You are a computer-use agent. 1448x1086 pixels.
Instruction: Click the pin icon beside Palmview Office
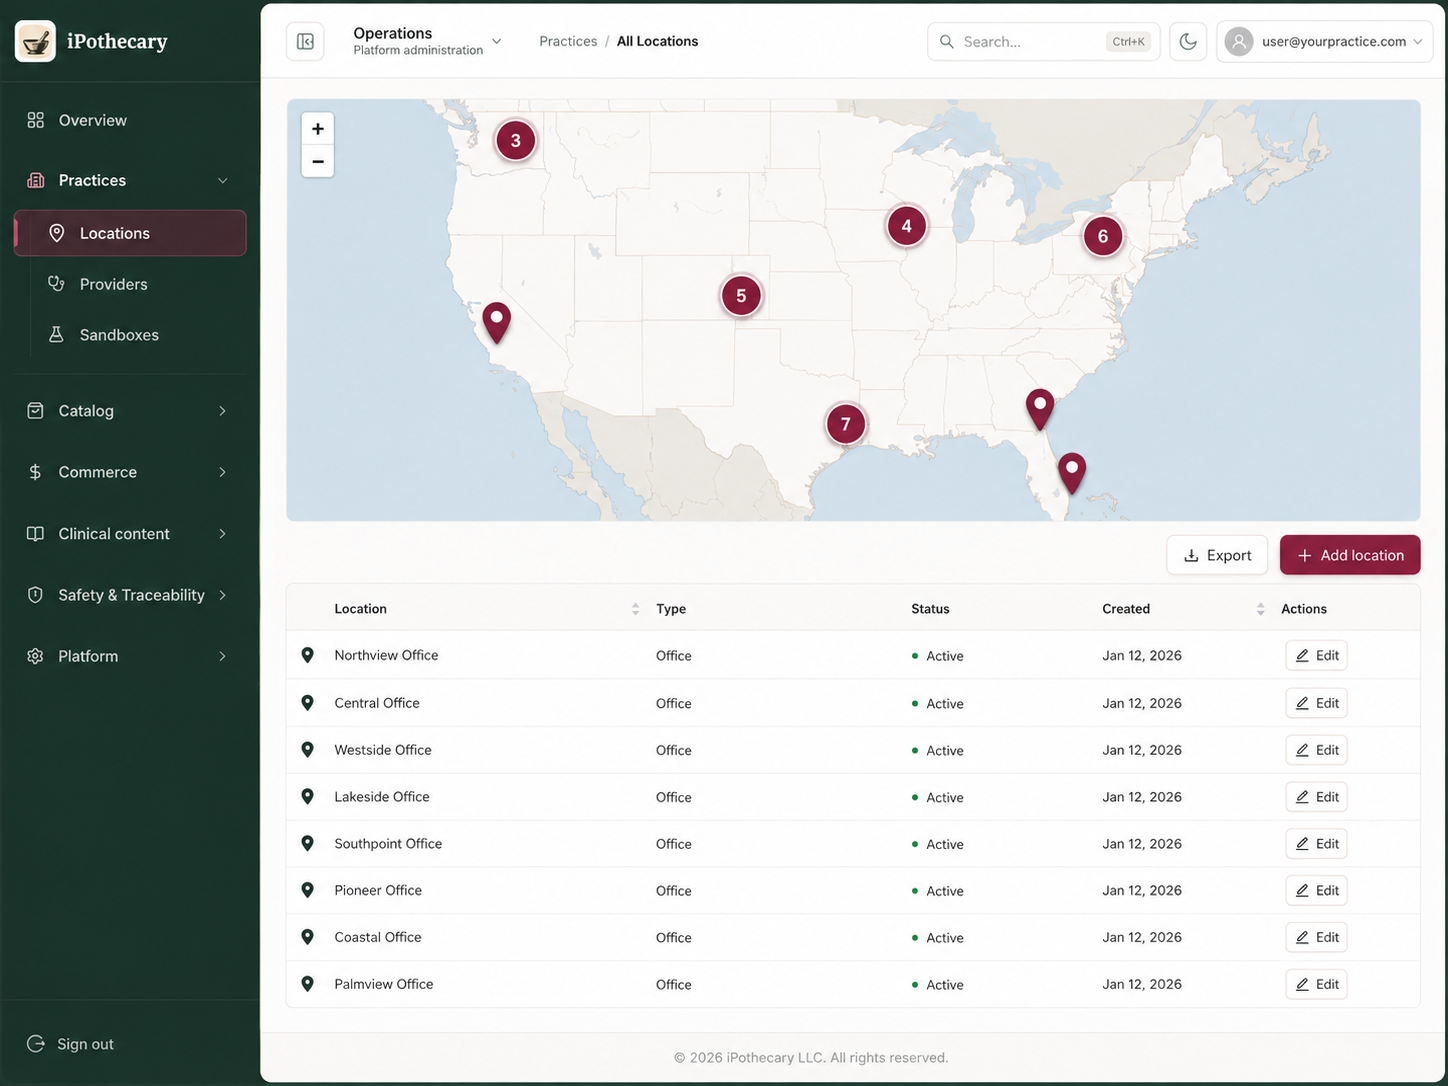308,984
